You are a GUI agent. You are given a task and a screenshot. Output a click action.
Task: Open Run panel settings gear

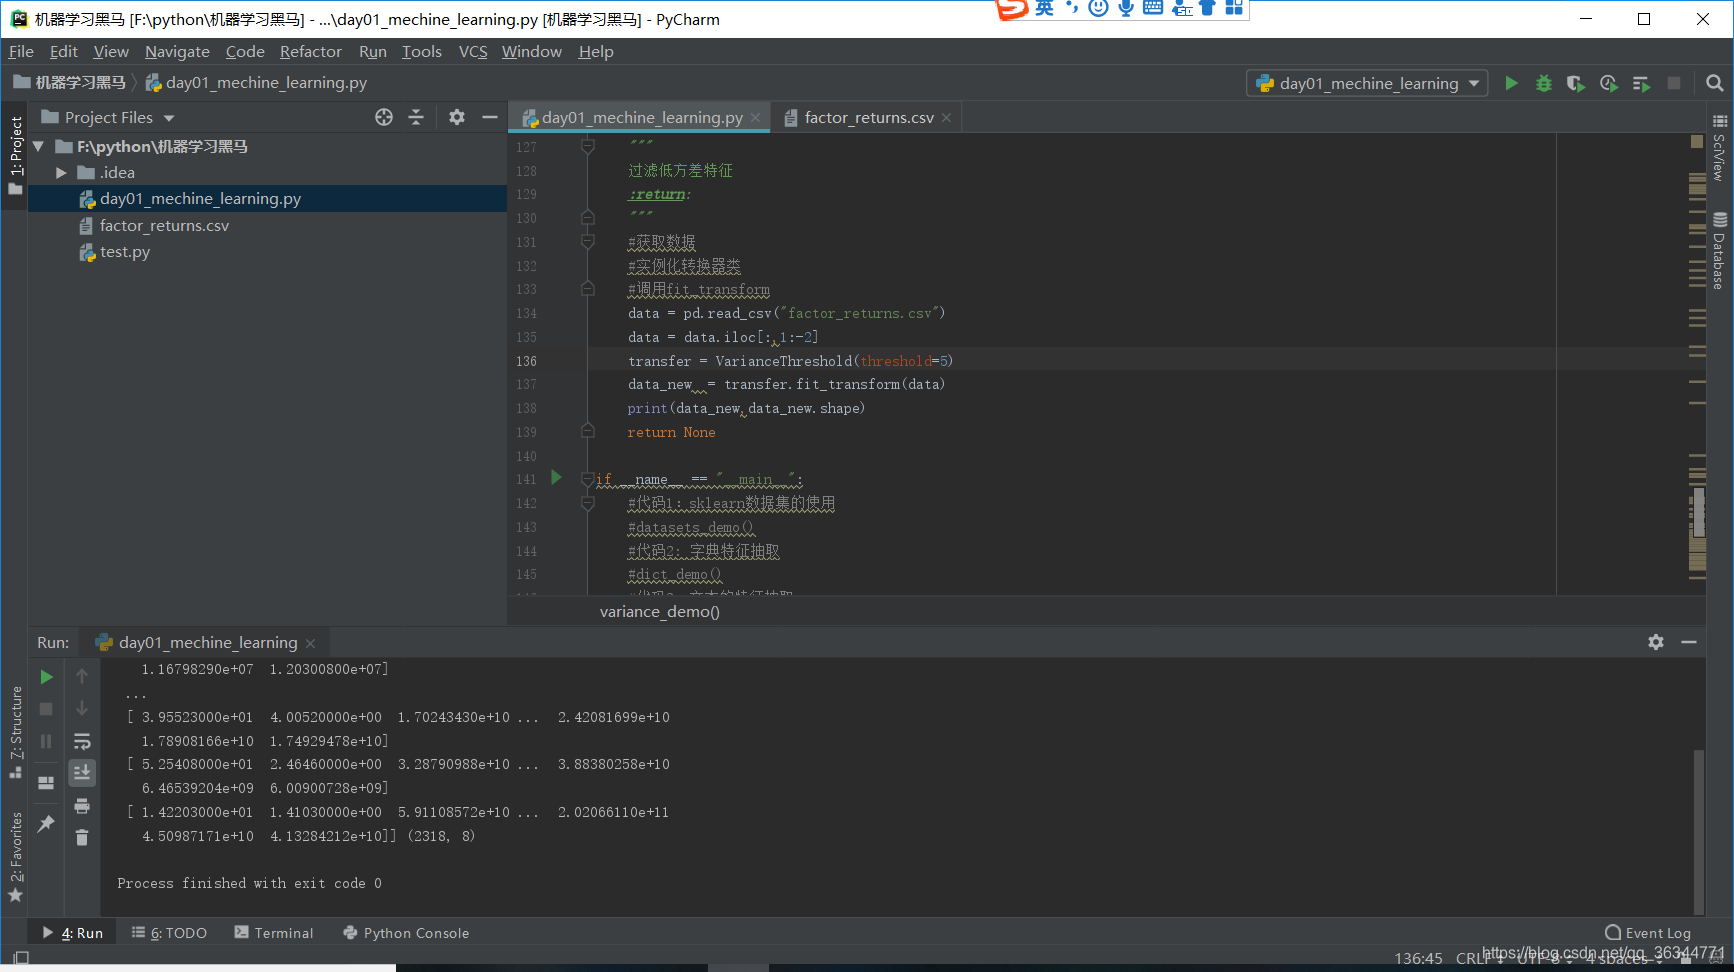pyautogui.click(x=1656, y=642)
